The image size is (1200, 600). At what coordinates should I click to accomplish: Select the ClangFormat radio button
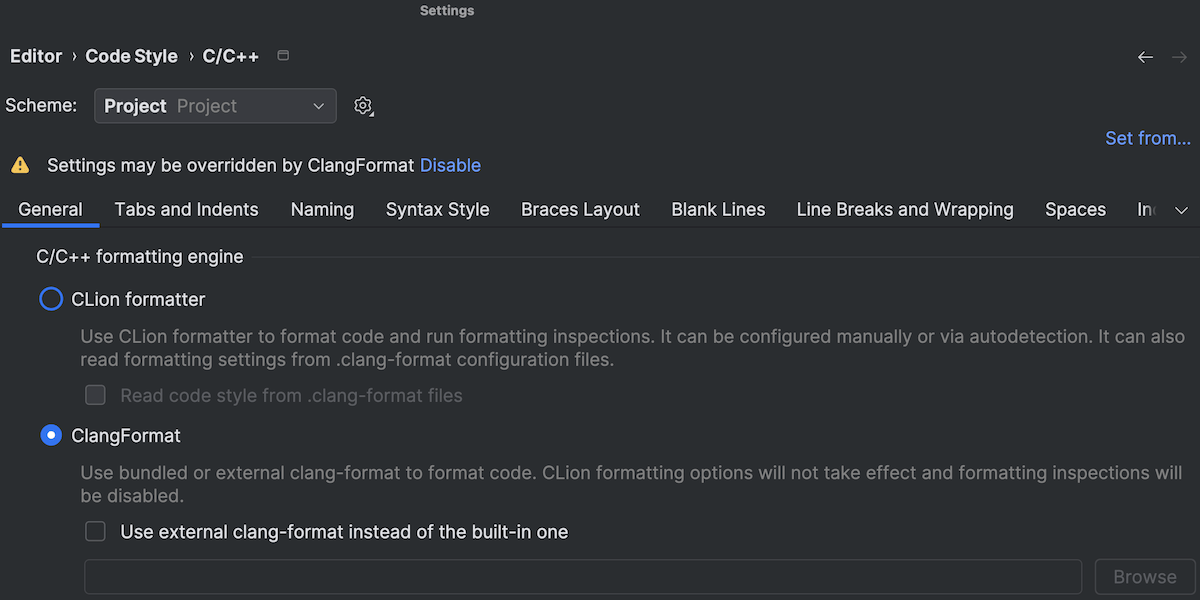pyautogui.click(x=51, y=436)
